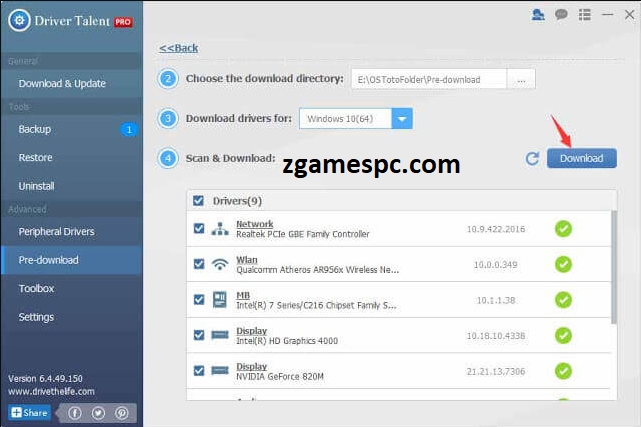Click the browse (...) directory button
Viewport: 641px width, 427px height.
point(521,79)
